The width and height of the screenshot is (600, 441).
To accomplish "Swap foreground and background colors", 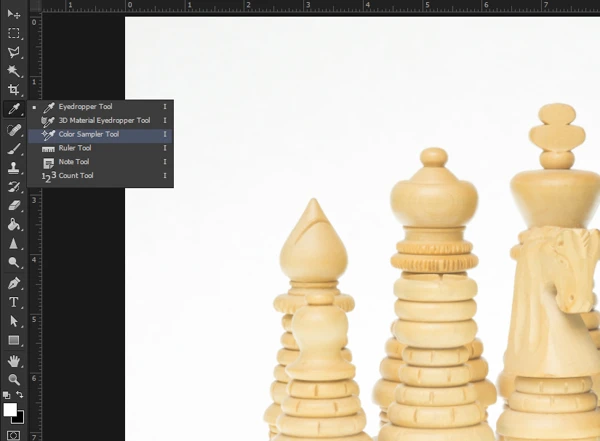I will (x=21, y=396).
